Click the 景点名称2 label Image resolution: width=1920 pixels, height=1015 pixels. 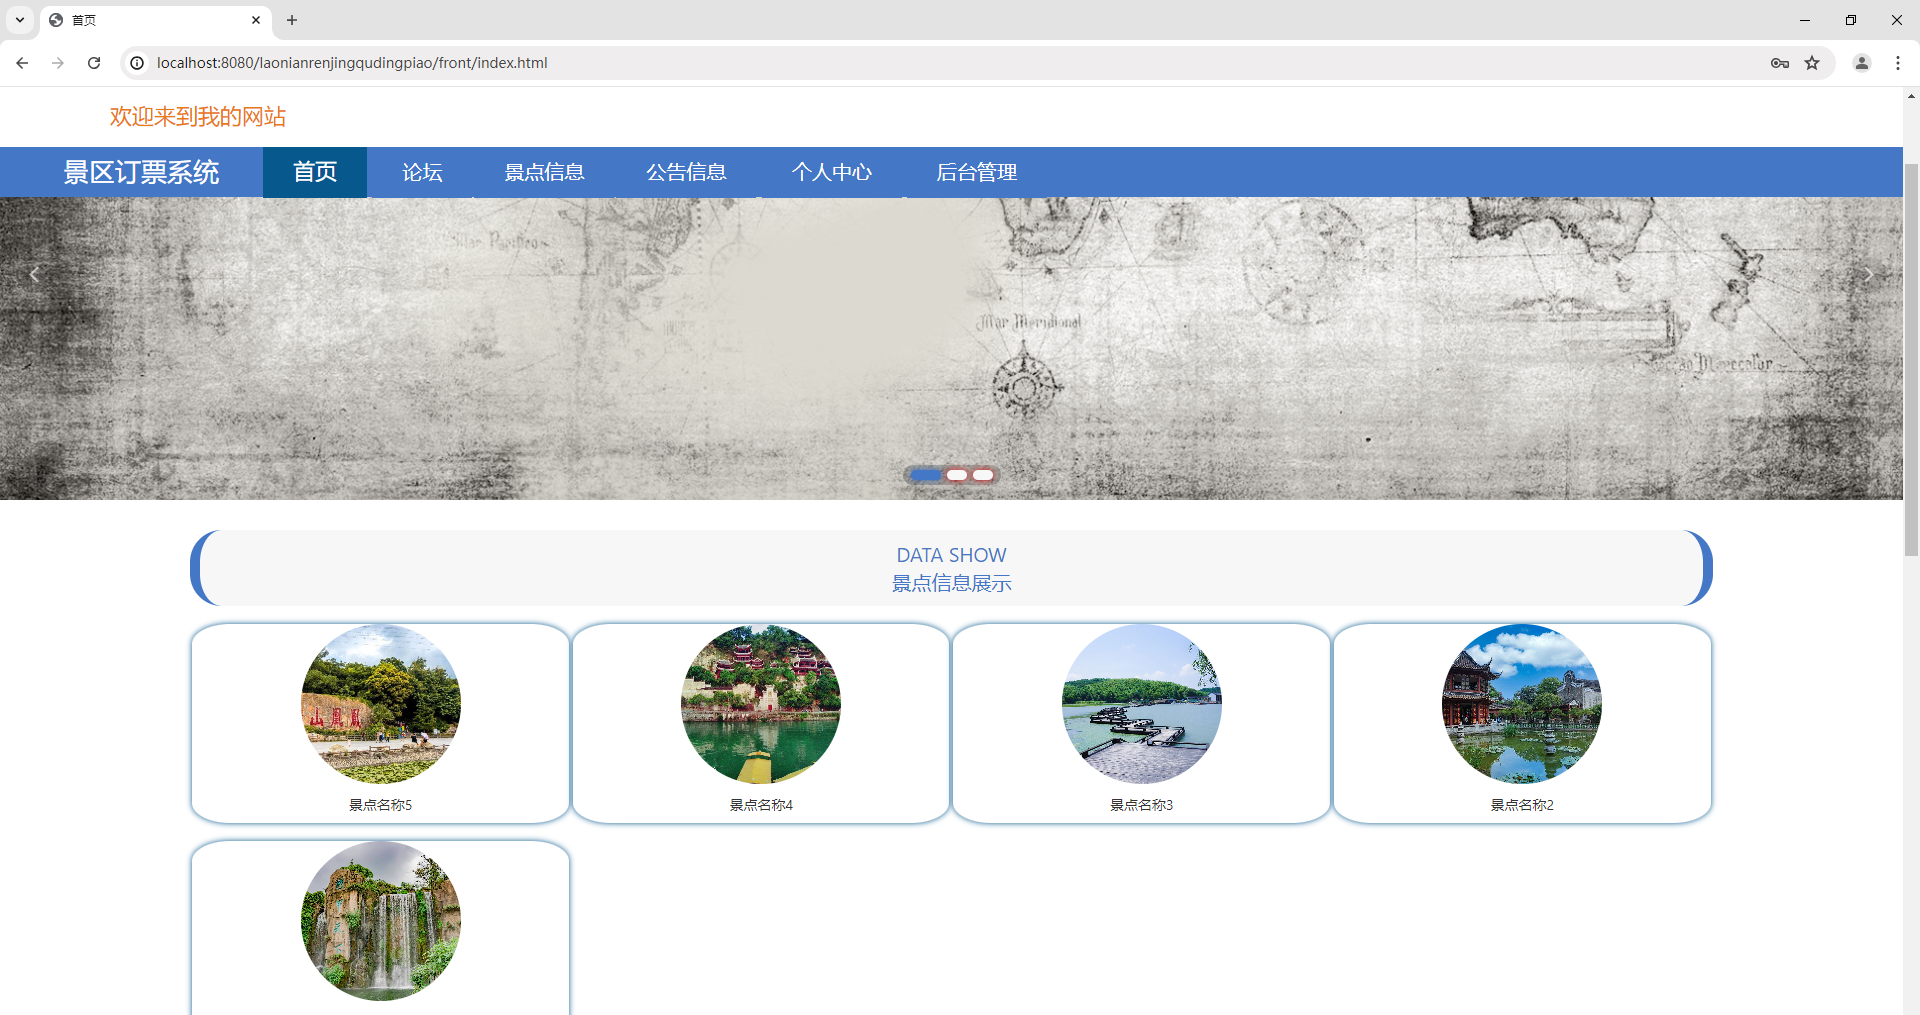tap(1522, 805)
